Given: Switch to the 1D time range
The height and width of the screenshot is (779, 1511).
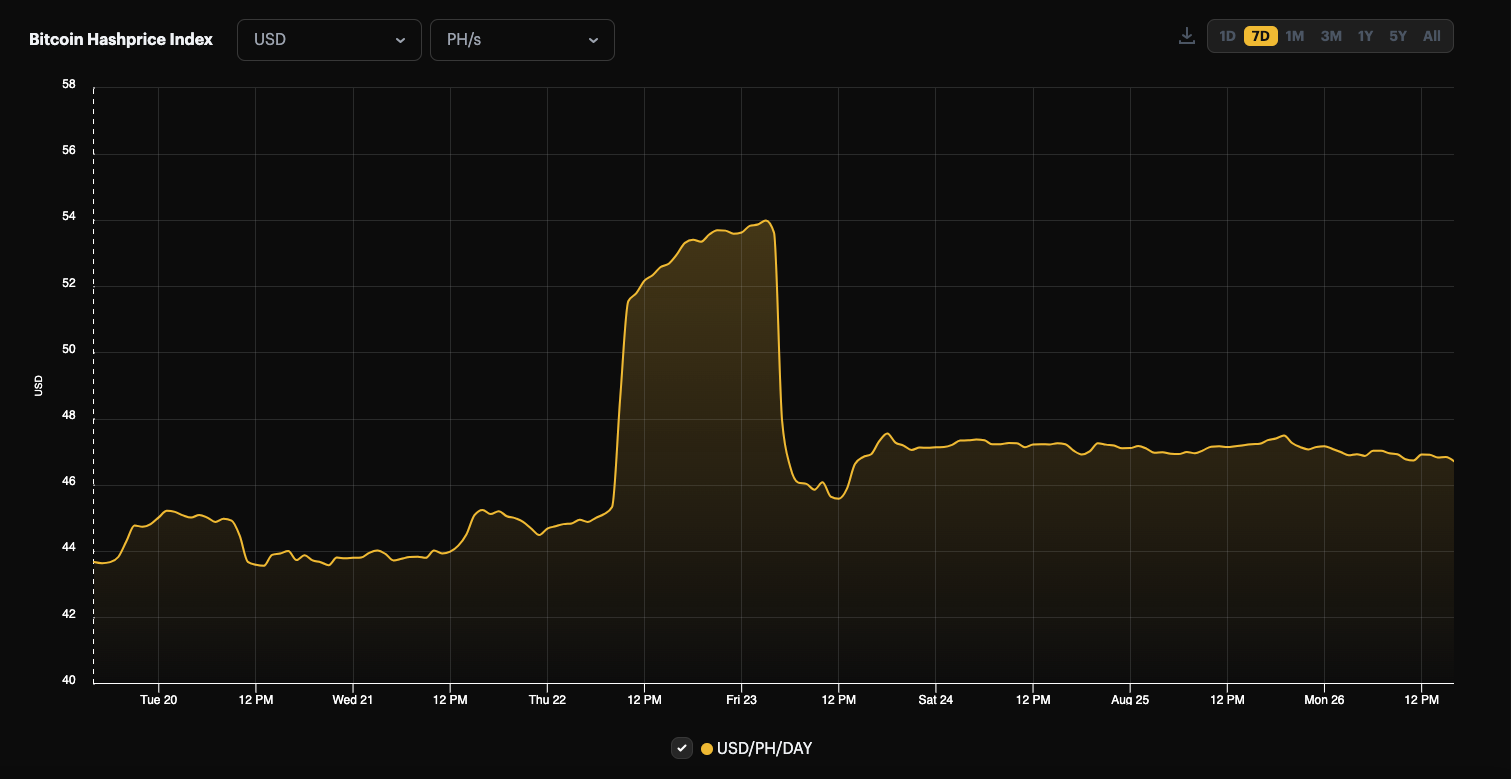Looking at the screenshot, I should 1226,35.
